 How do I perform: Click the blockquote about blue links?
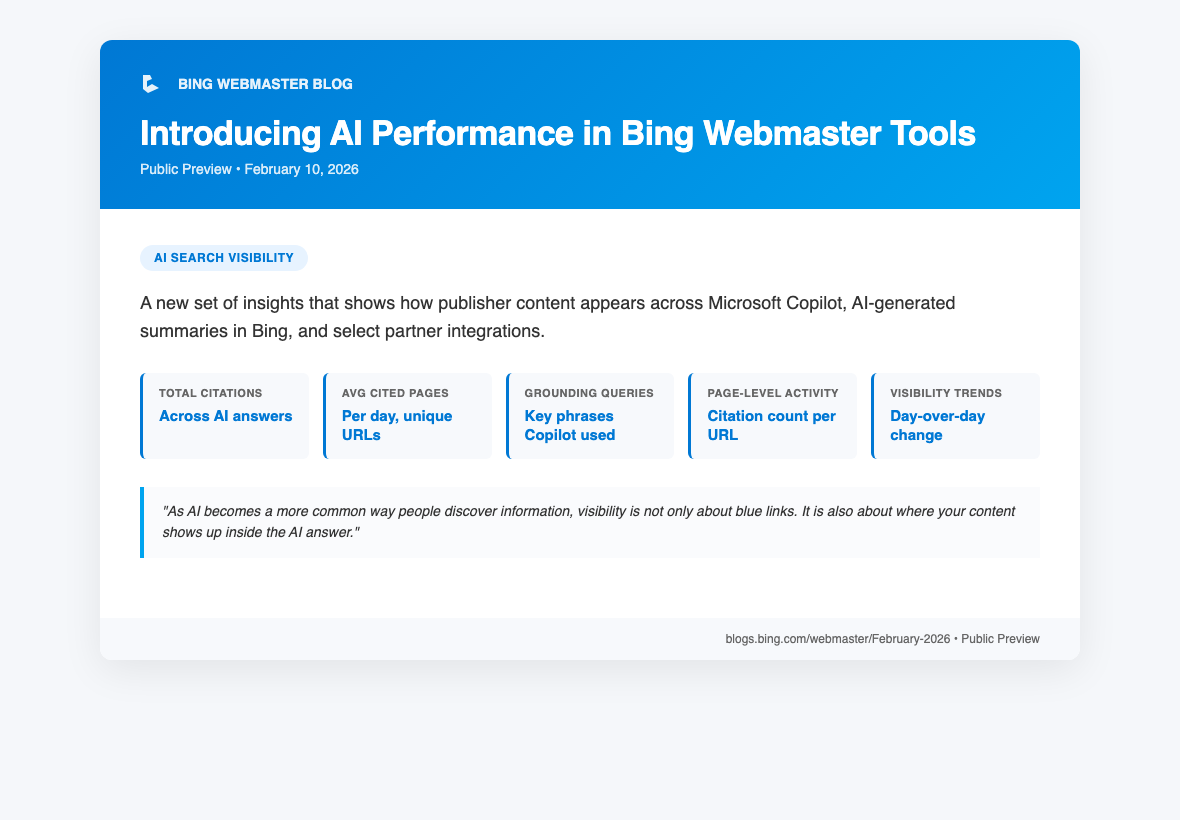pyautogui.click(x=590, y=522)
